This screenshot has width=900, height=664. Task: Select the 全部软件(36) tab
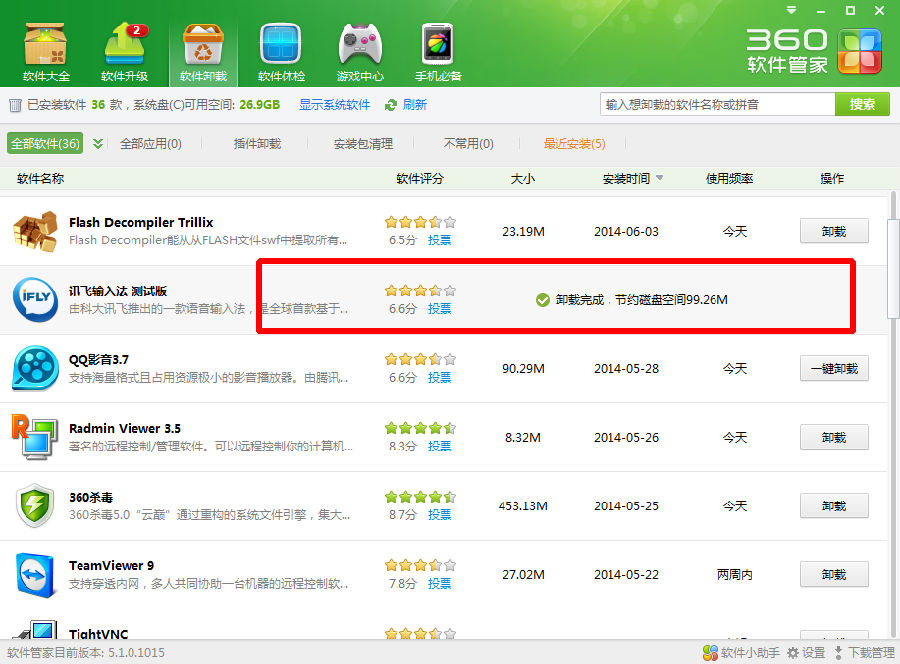[45, 143]
